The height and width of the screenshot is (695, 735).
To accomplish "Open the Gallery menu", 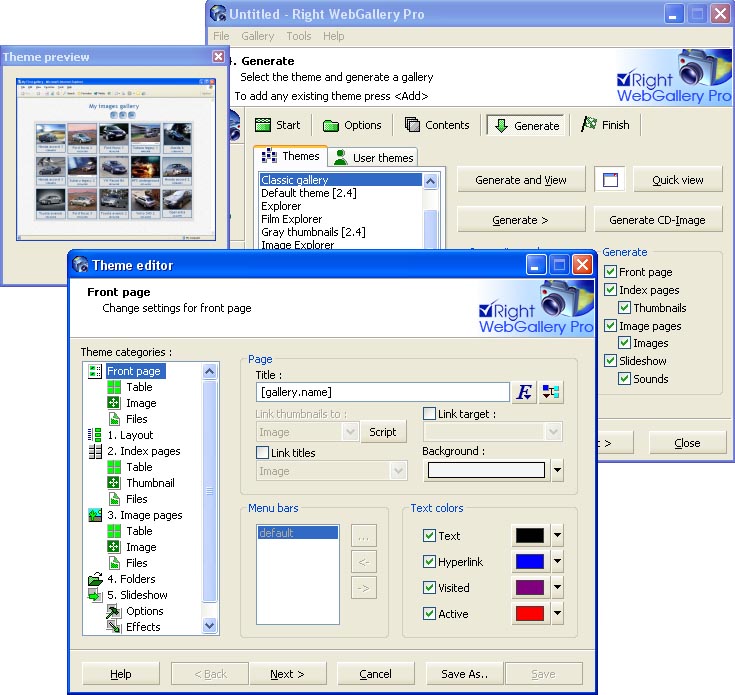I will click(257, 36).
